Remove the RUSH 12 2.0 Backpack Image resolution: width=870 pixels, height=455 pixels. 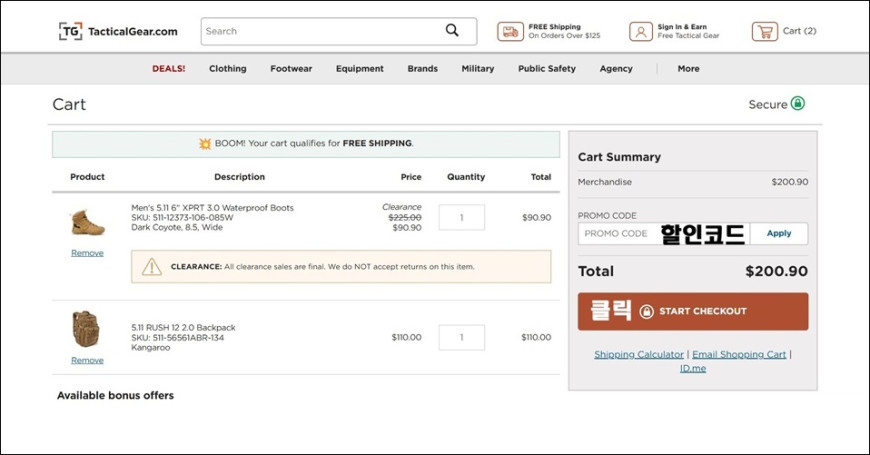coord(87,361)
